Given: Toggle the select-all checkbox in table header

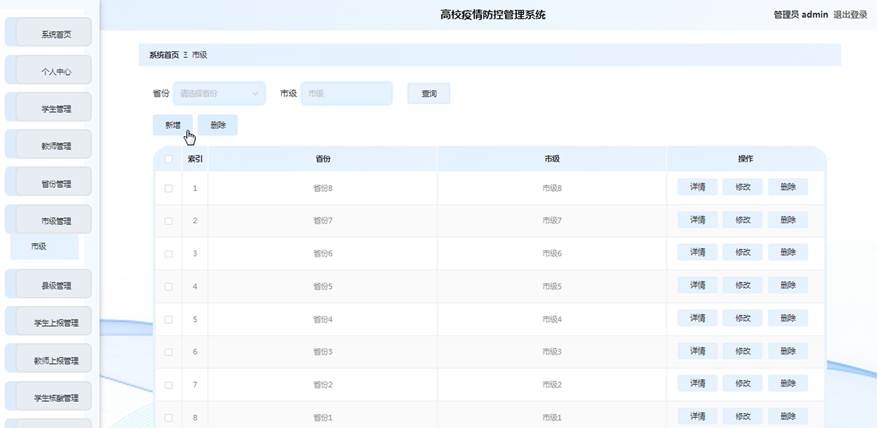Looking at the screenshot, I should tap(168, 159).
